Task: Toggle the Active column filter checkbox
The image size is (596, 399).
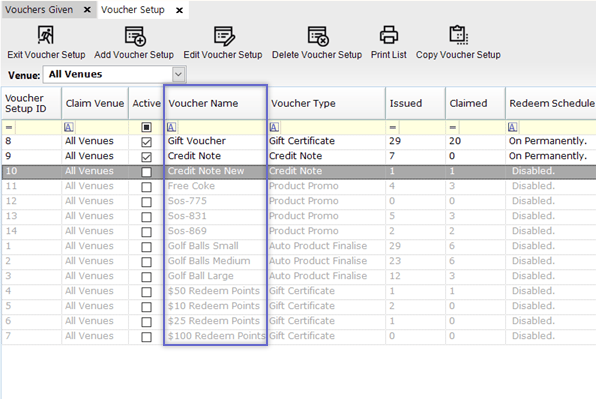Action: pos(146,127)
